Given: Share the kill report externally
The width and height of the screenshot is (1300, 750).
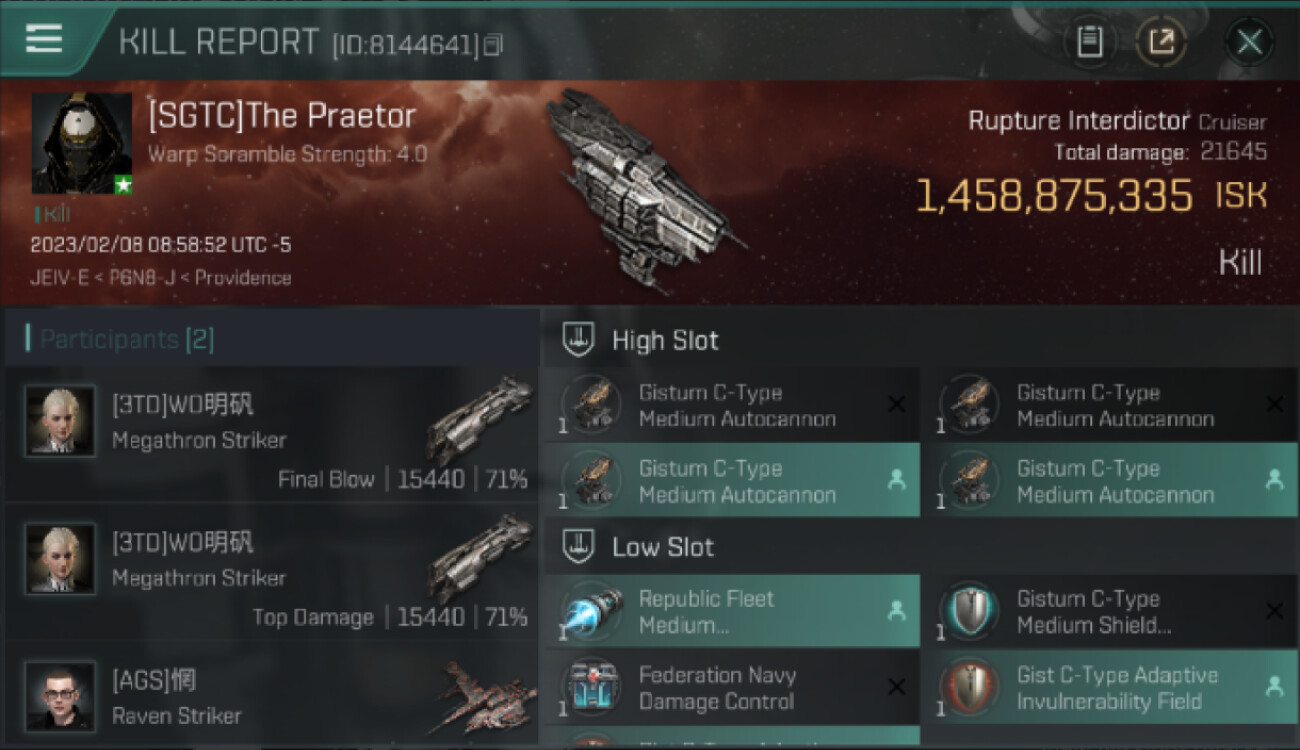Looking at the screenshot, I should point(1161,42).
